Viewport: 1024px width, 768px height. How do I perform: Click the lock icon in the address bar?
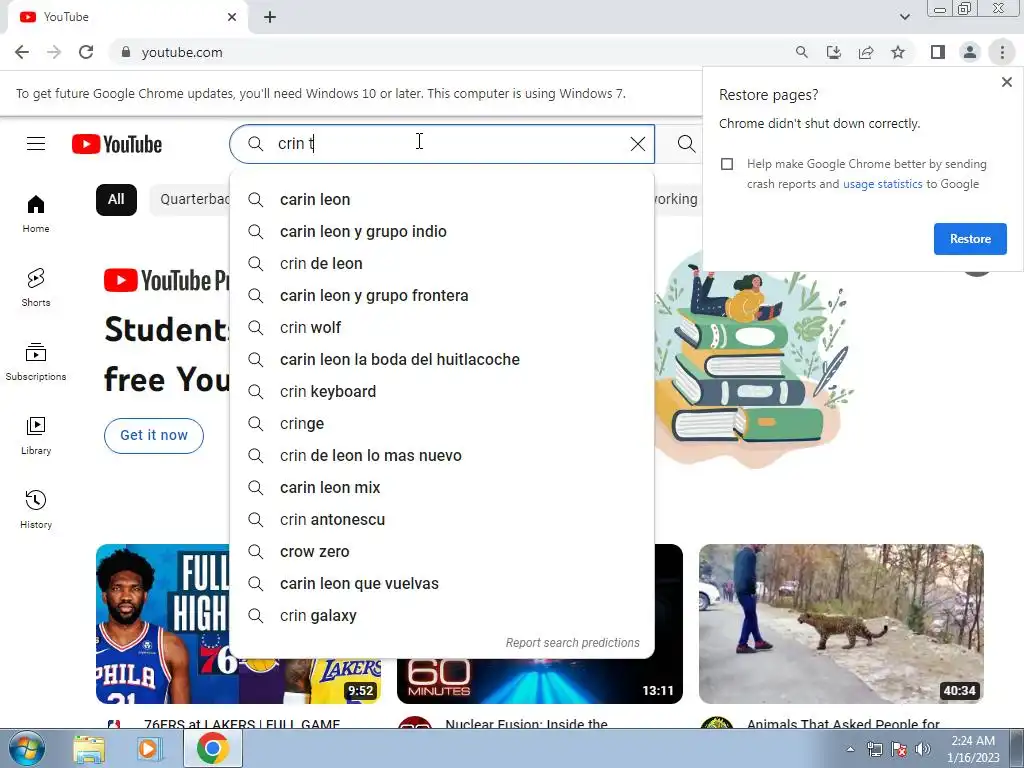tap(126, 52)
